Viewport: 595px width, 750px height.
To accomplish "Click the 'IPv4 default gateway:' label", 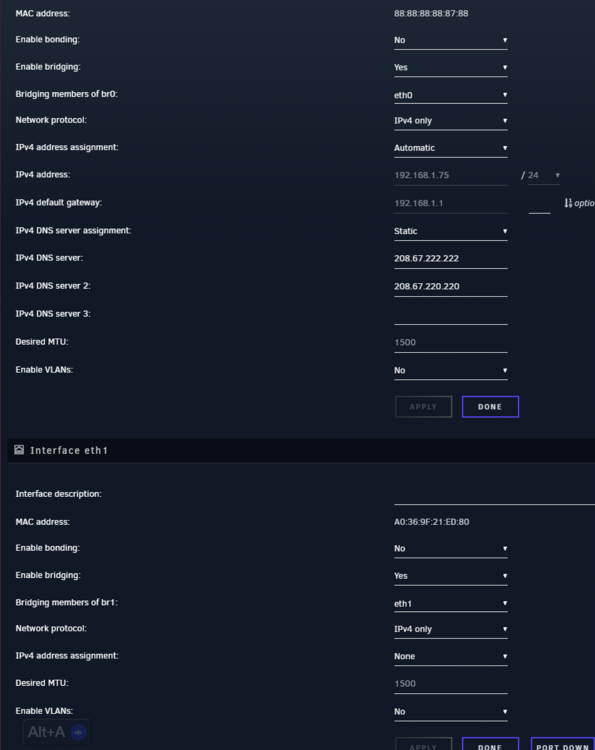I will tap(59, 202).
